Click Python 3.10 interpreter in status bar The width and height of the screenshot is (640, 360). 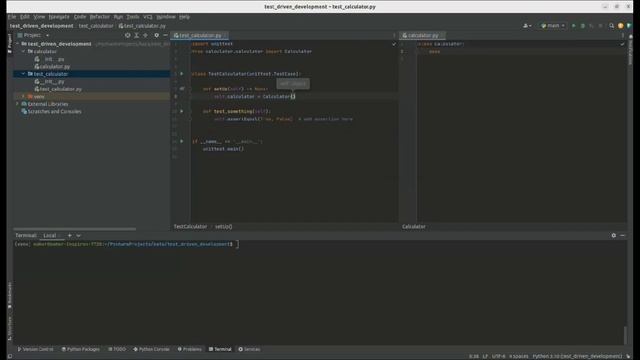pyautogui.click(x=577, y=357)
